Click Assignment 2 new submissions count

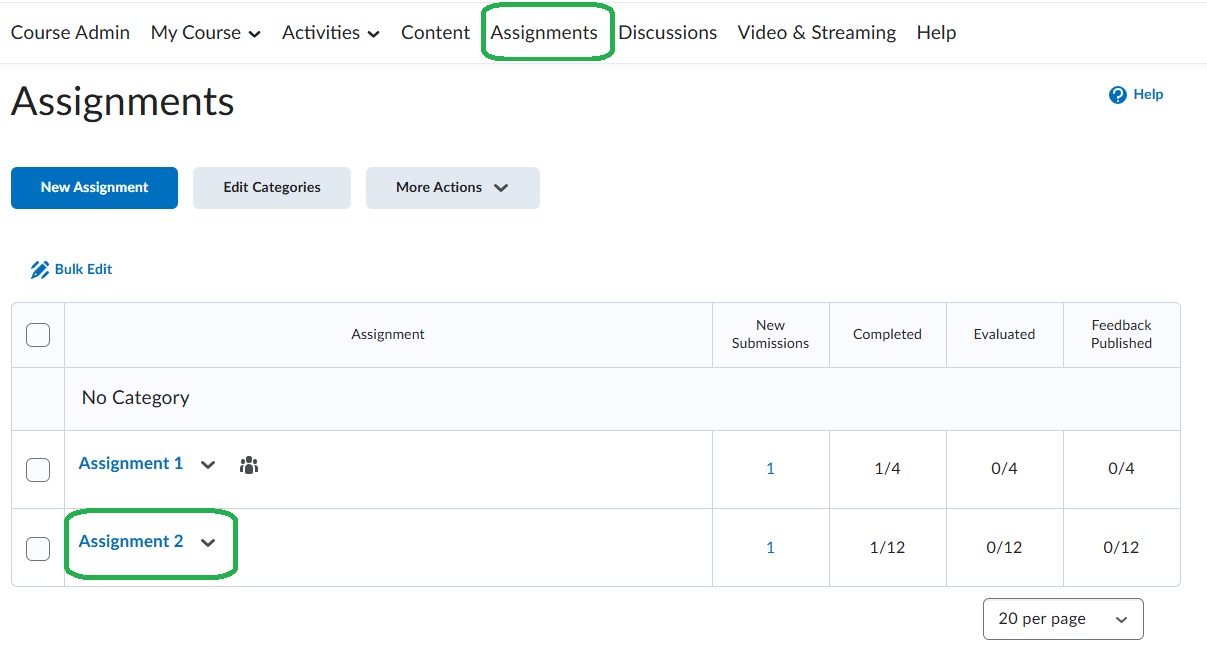(770, 548)
